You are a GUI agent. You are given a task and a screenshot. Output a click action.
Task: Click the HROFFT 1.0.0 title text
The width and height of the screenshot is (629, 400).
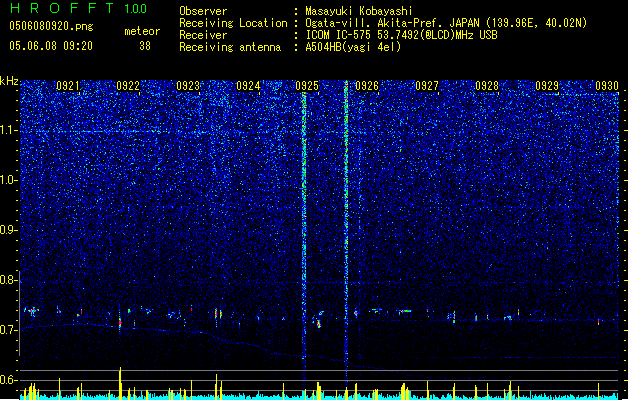pyautogui.click(x=79, y=8)
